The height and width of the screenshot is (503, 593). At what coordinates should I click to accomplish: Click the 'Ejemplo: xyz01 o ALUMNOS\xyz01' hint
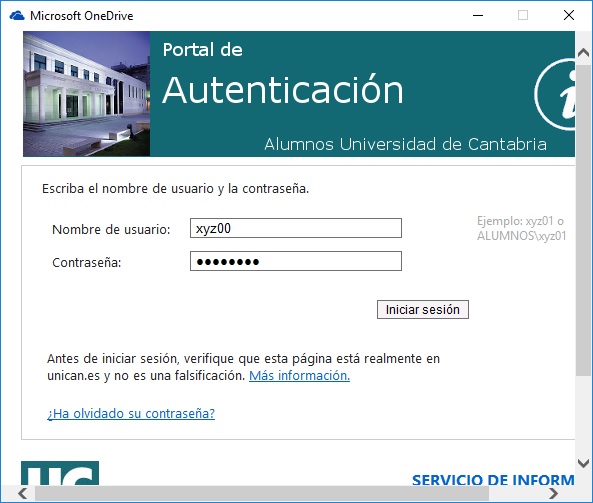(x=522, y=228)
